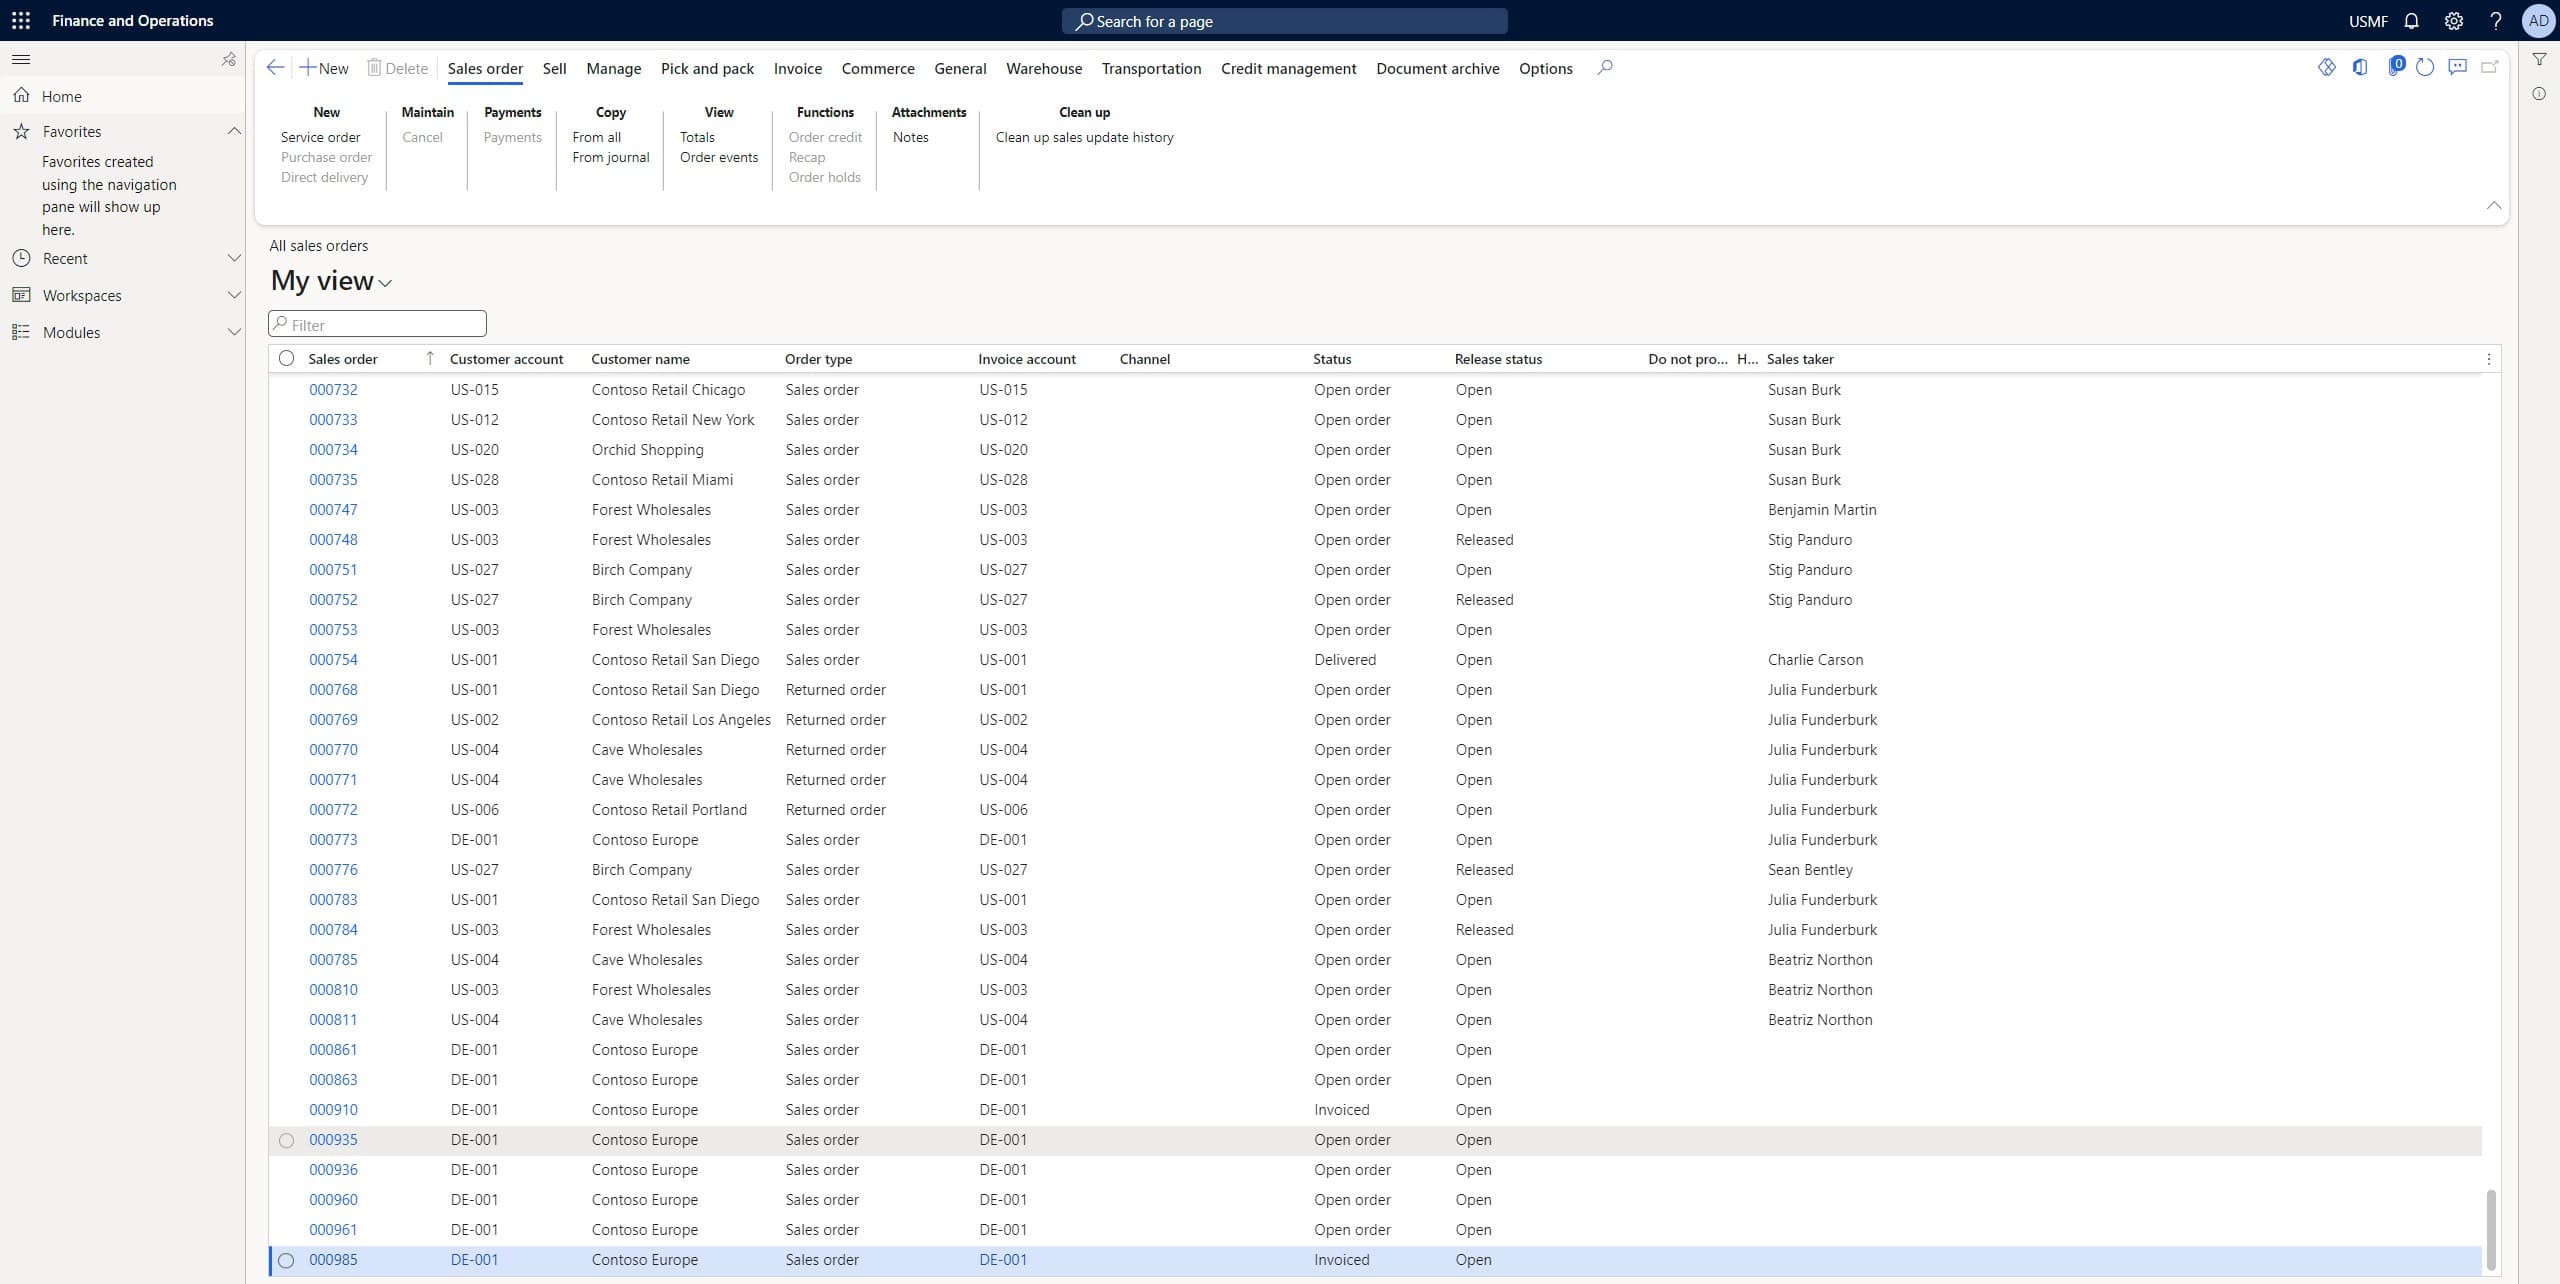The height and width of the screenshot is (1284, 2560).
Task: Open Order events
Action: pos(718,157)
